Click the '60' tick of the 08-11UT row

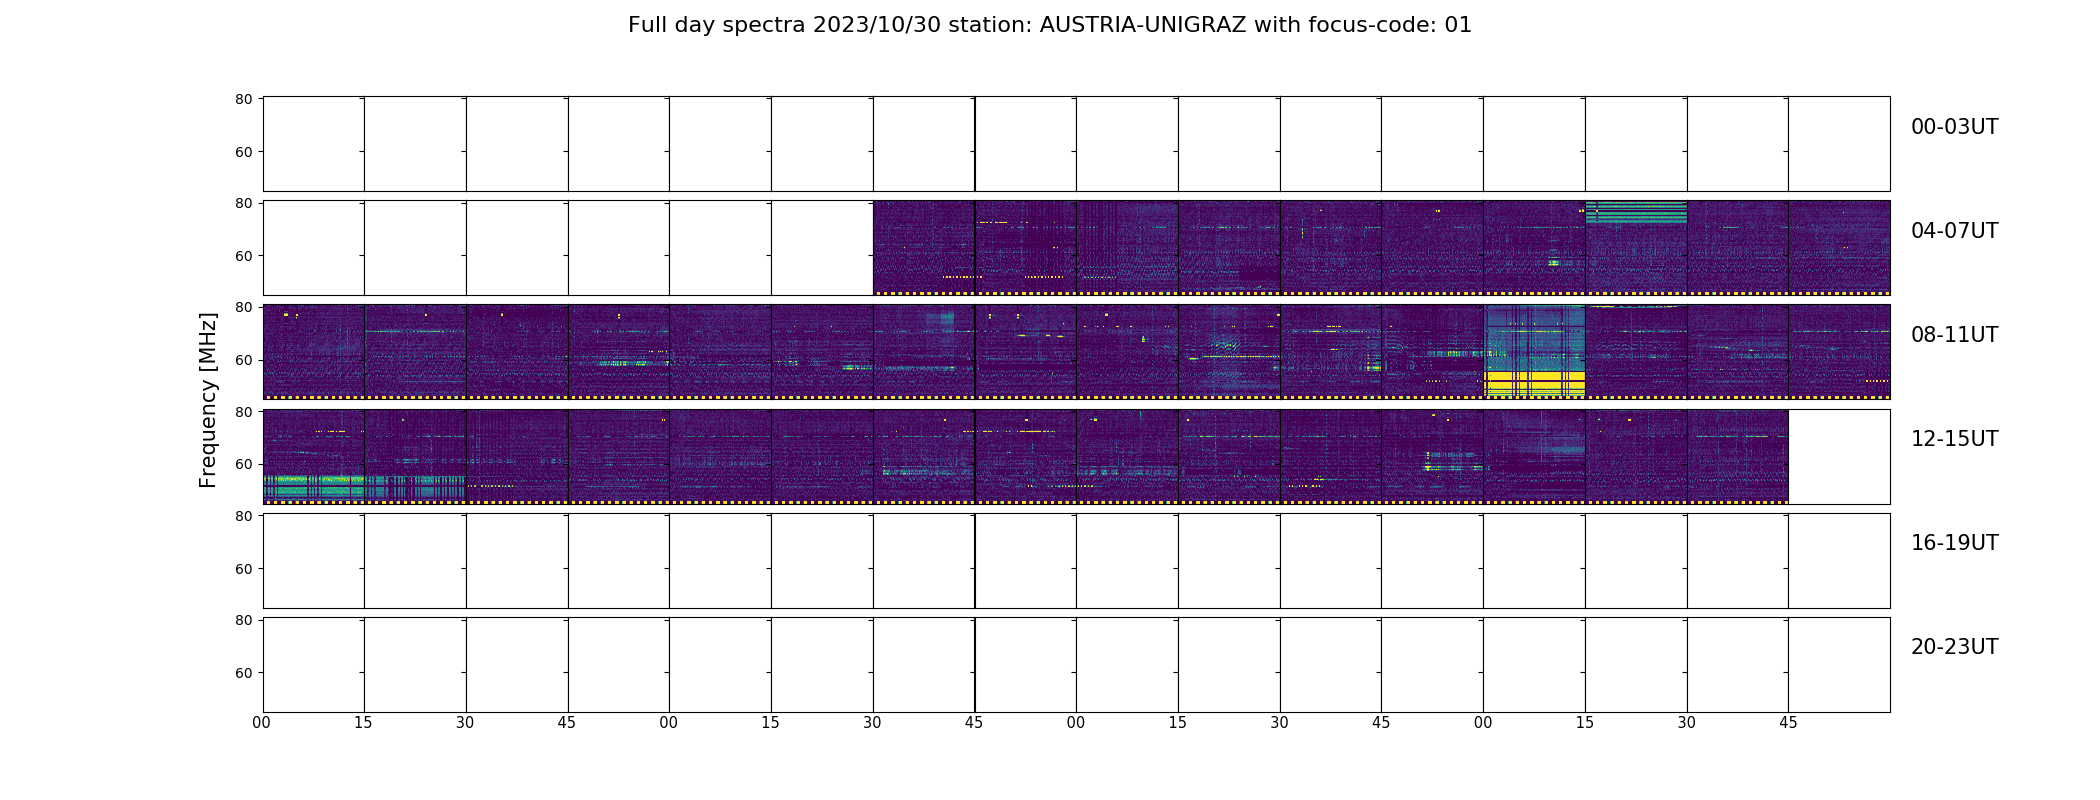coord(243,360)
